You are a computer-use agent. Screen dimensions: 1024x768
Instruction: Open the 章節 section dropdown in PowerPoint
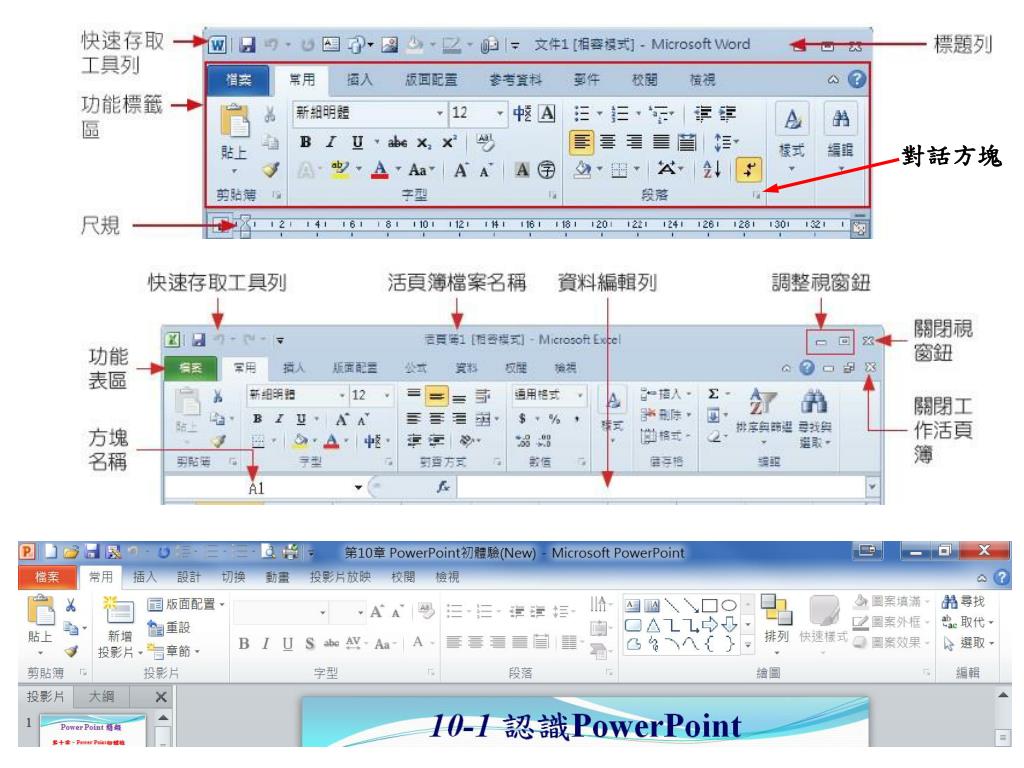[x=174, y=651]
